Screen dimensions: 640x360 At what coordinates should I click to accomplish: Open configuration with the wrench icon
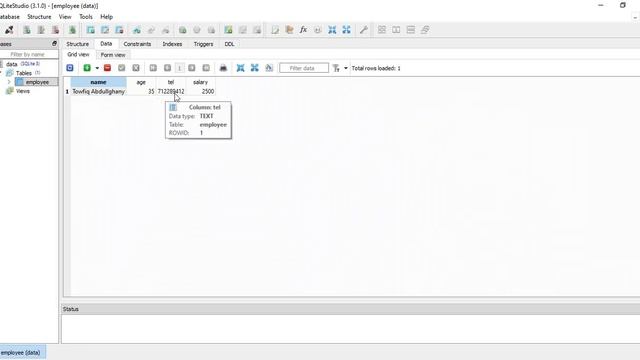[364, 30]
